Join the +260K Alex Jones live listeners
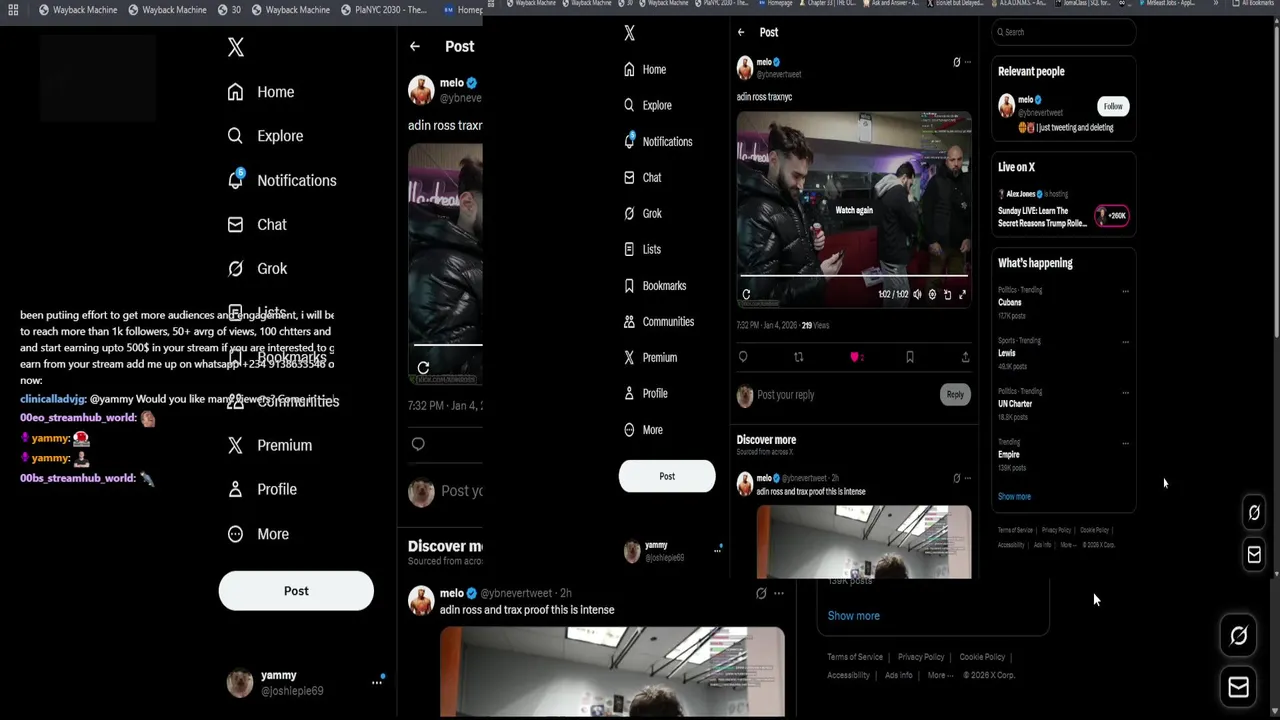The height and width of the screenshot is (720, 1280). pyautogui.click(x=1112, y=215)
